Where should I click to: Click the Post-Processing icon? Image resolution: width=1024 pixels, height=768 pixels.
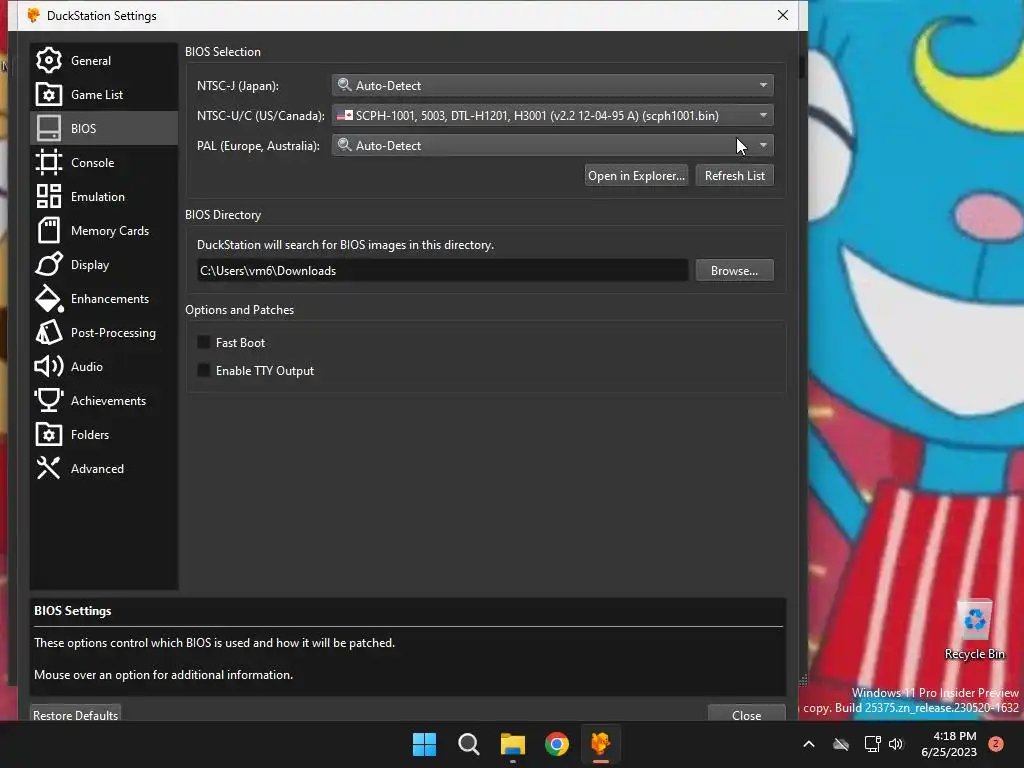[48, 332]
